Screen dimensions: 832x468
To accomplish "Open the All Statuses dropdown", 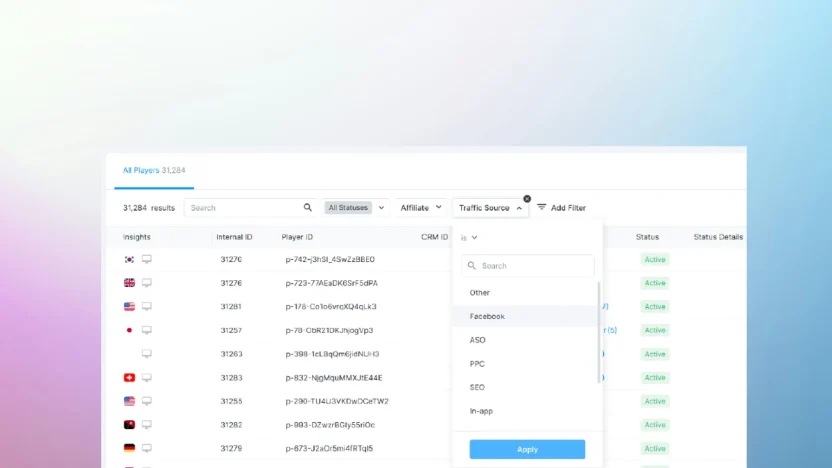I will (355, 207).
